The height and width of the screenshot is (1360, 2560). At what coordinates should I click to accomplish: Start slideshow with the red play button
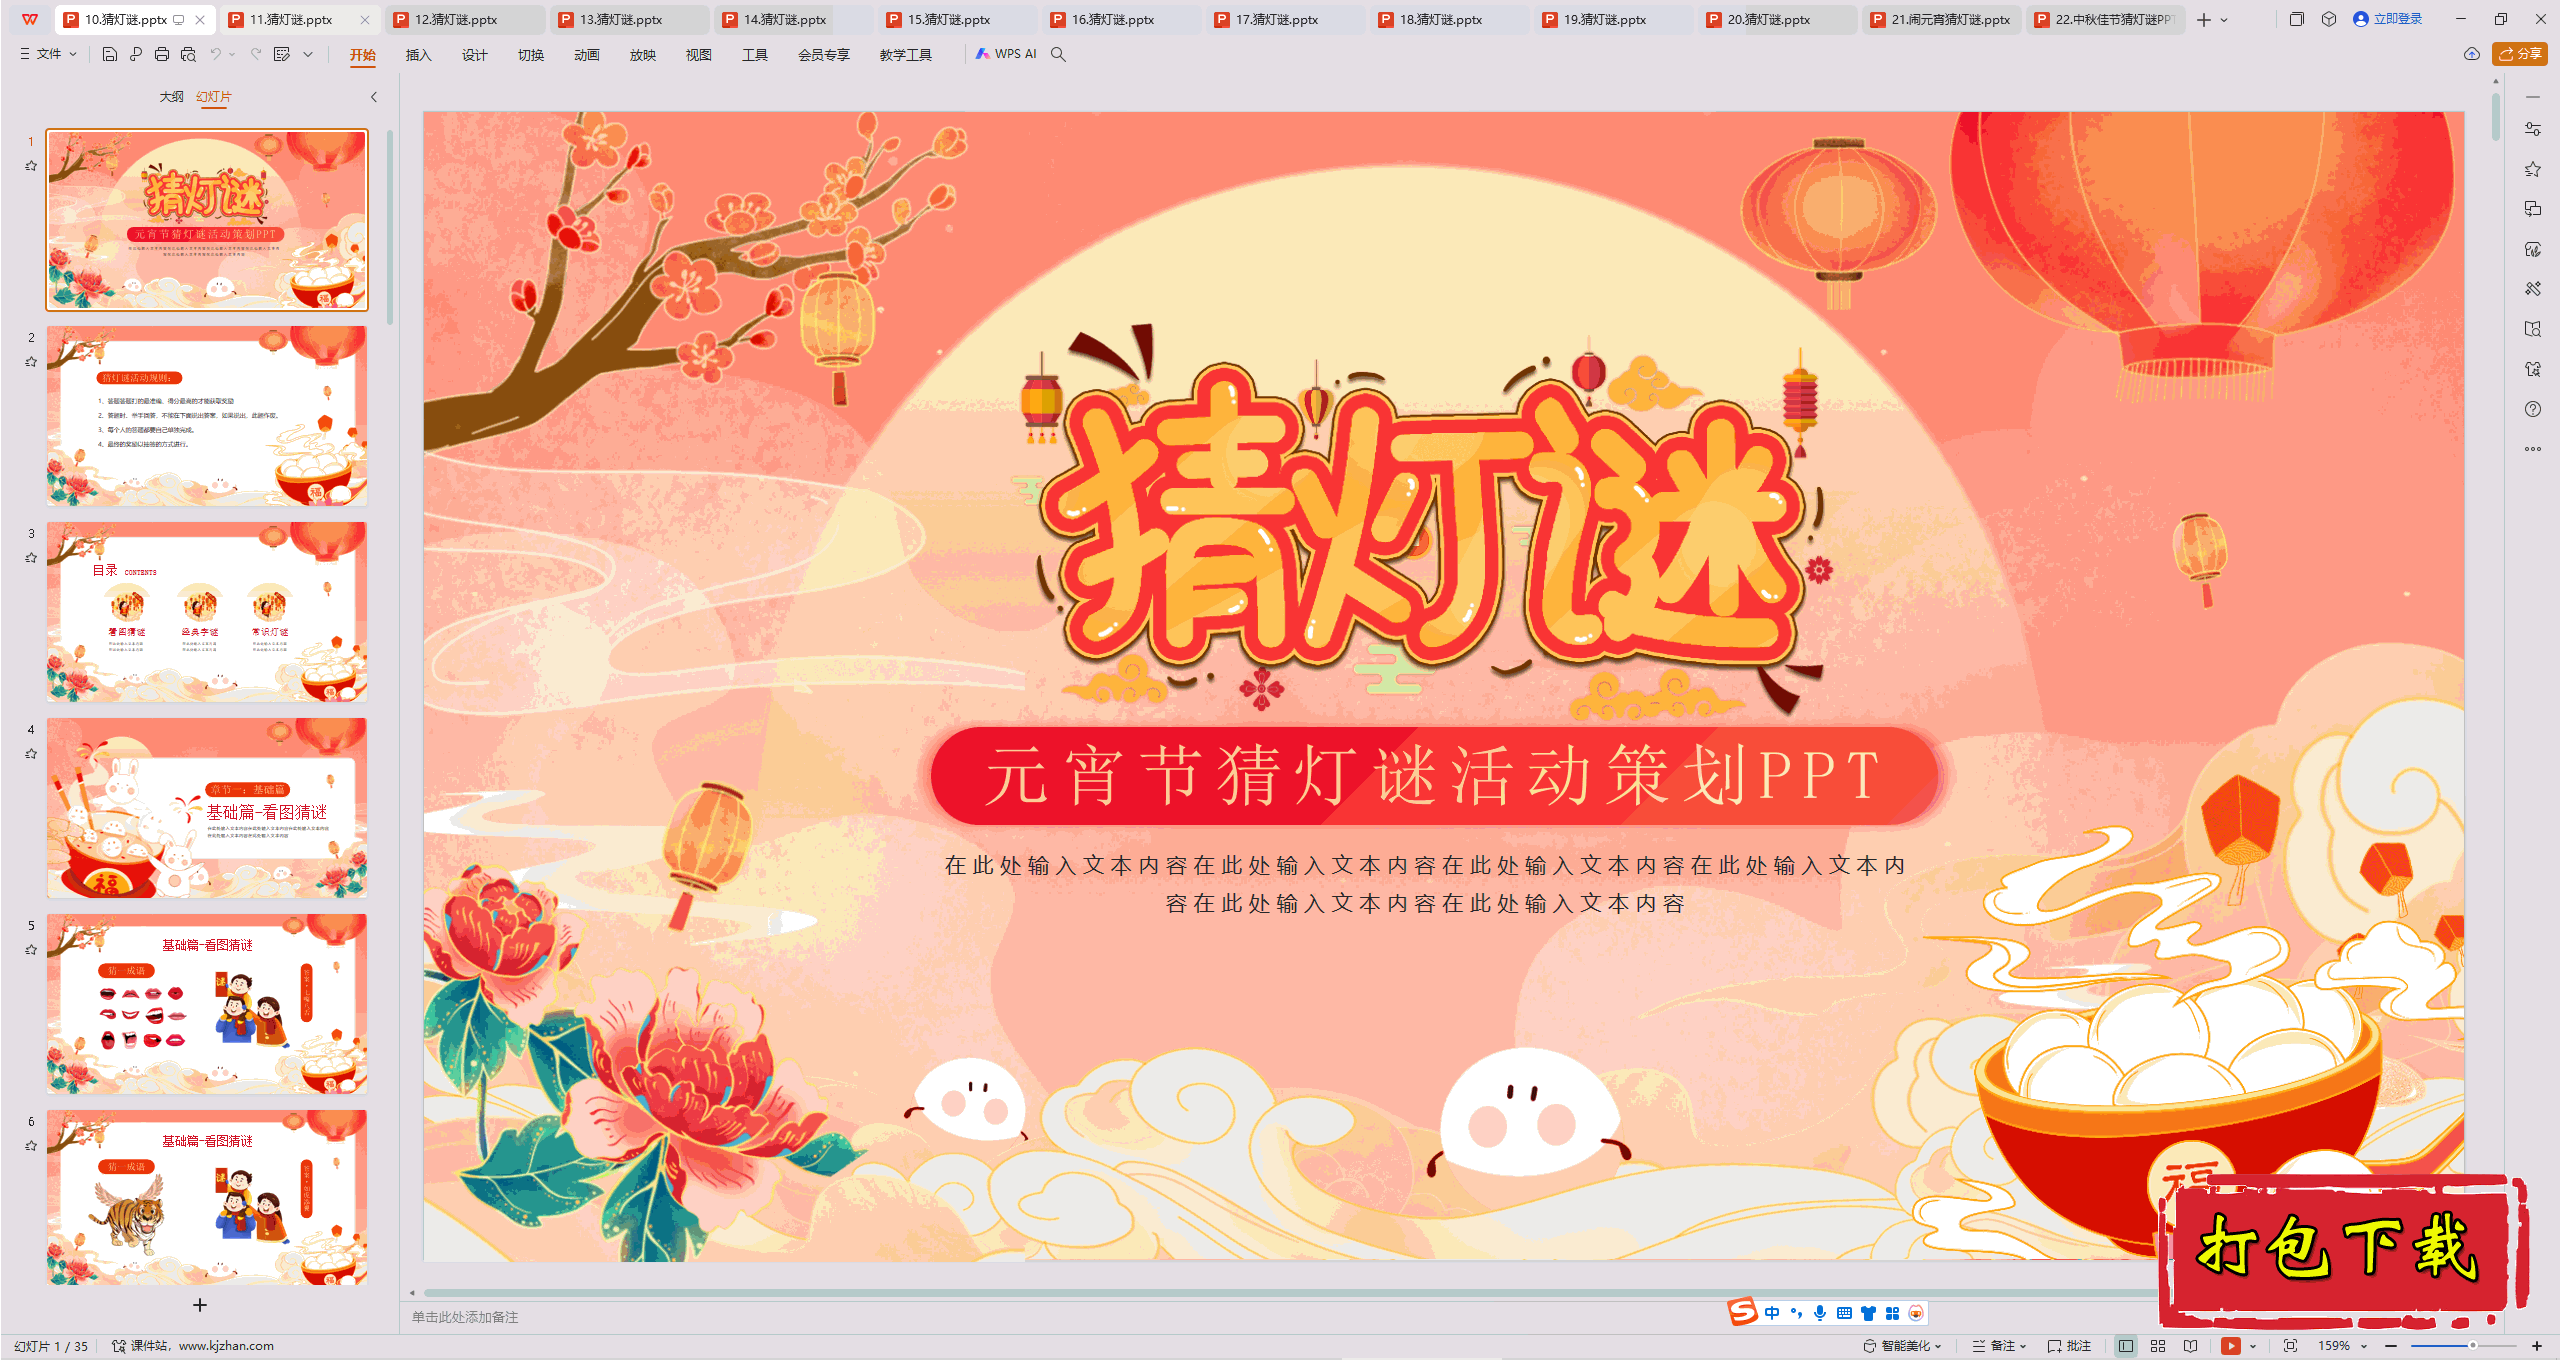2231,1346
